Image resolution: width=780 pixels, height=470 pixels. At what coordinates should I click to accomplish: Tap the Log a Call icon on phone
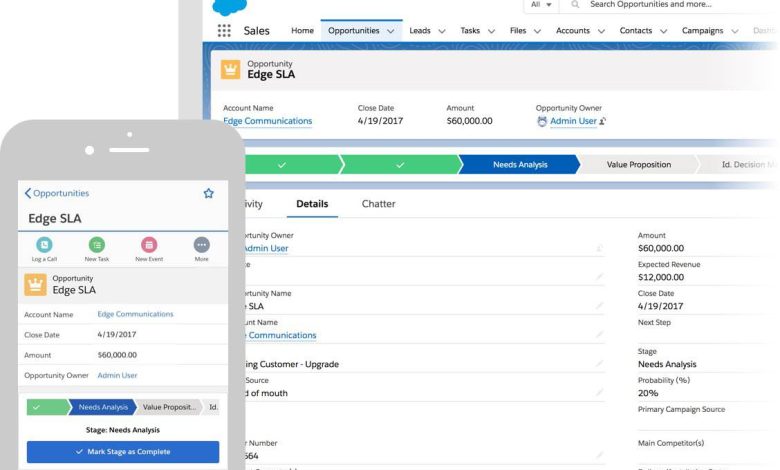pyautogui.click(x=44, y=245)
